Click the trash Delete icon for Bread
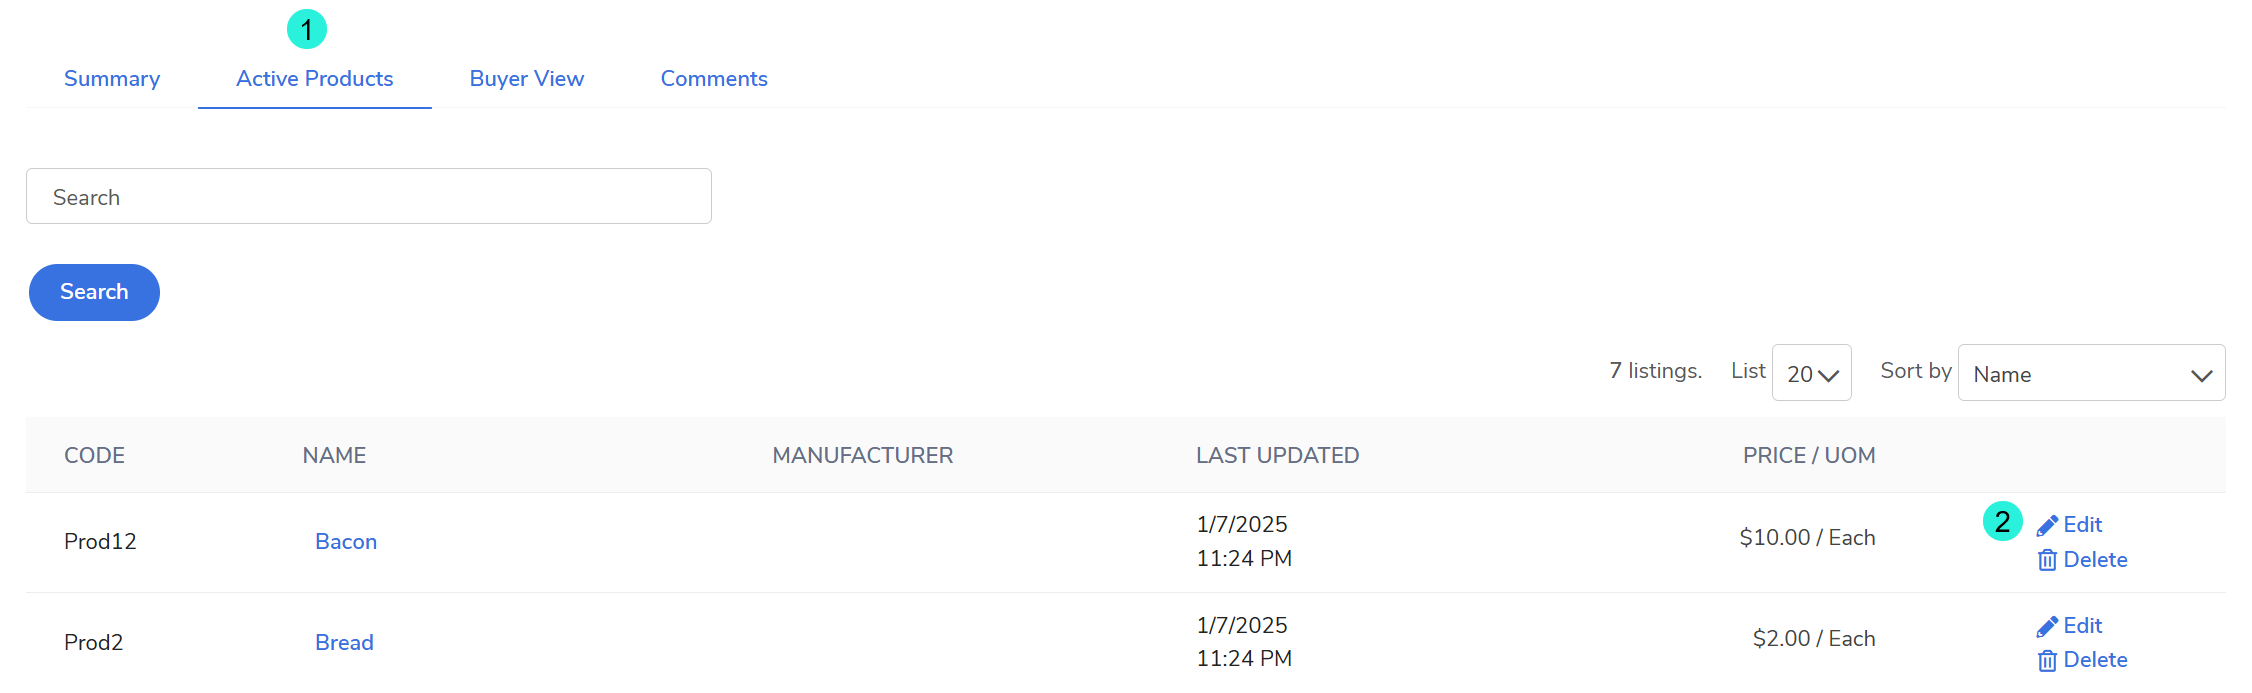This screenshot has width=2252, height=693. [x=2047, y=660]
